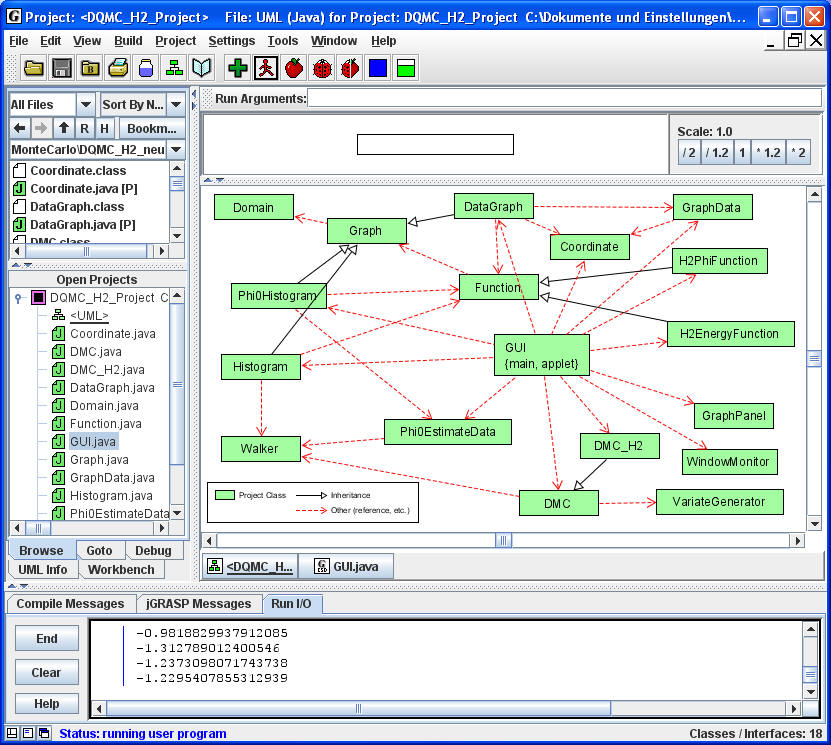831x745 pixels.
Task: Click in the Run Arguments field
Action: point(560,98)
